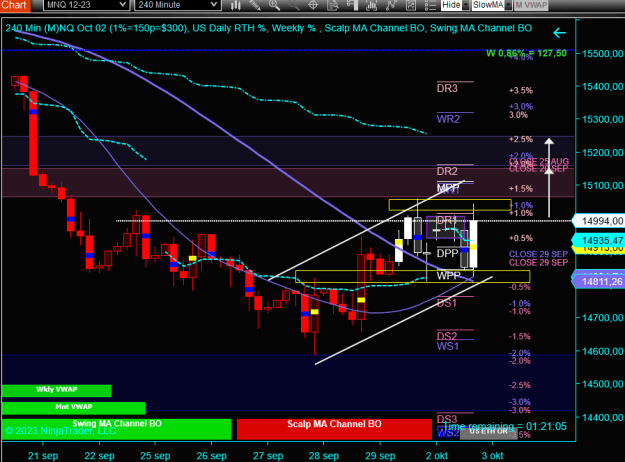Open the Indicators icon
The width and height of the screenshot is (625, 462).
pos(391,5)
